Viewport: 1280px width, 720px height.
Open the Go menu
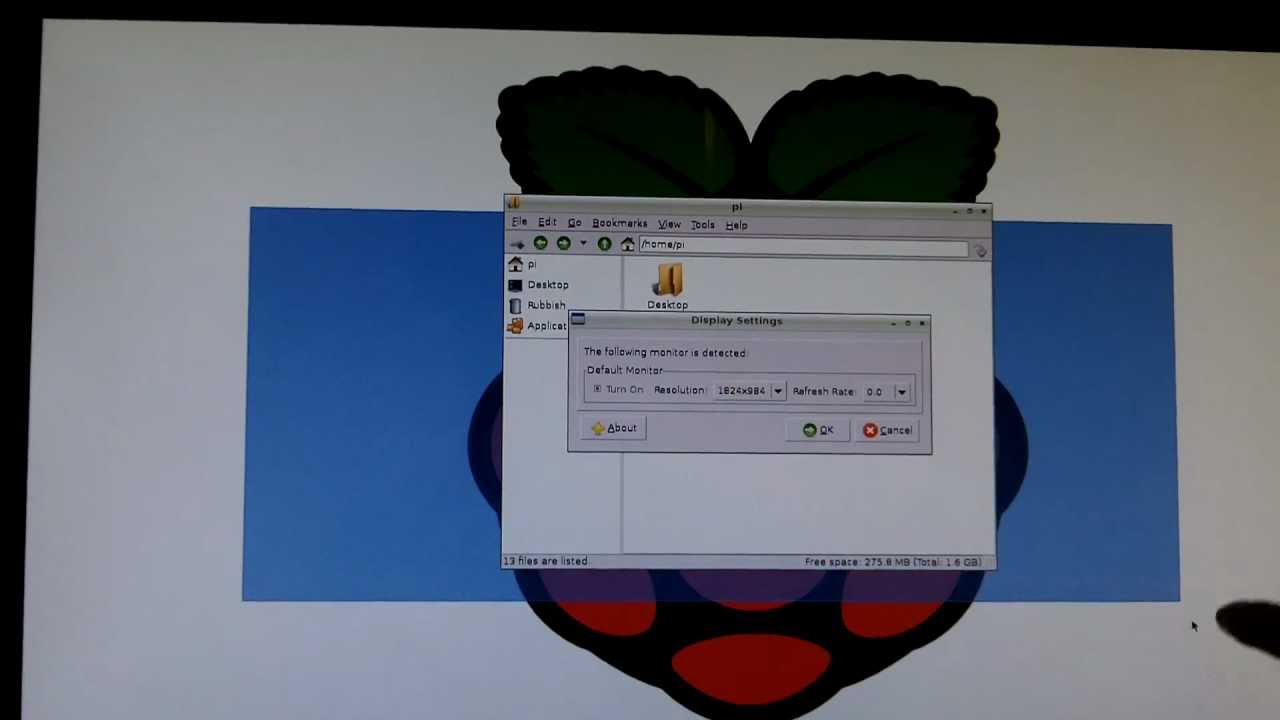[574, 223]
